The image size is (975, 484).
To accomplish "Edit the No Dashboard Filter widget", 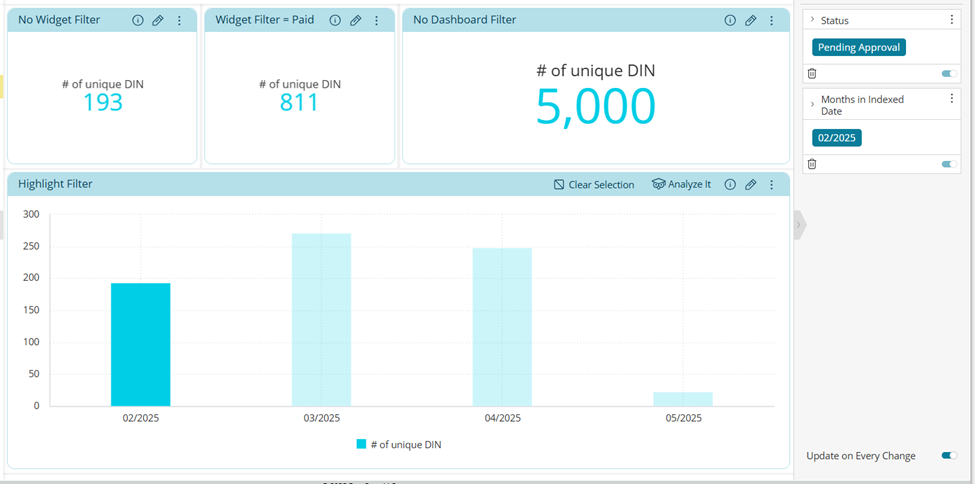I will coord(751,21).
